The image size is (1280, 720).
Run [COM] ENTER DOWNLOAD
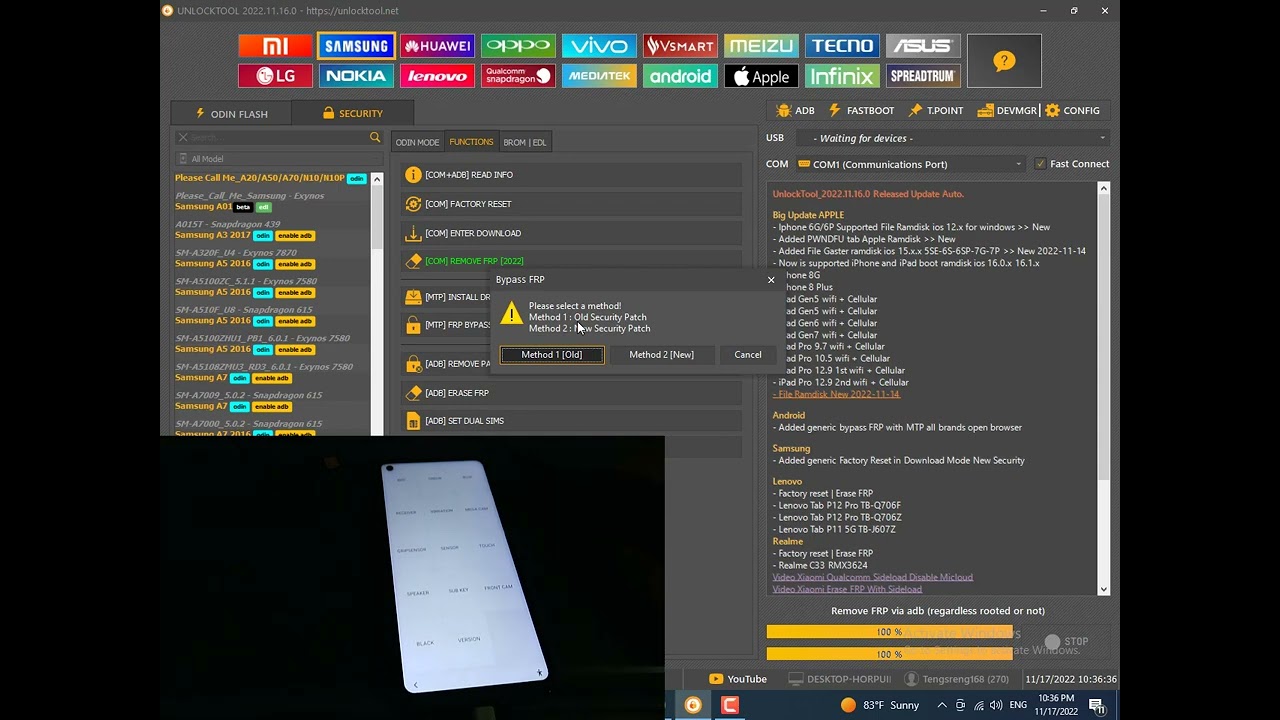click(572, 233)
